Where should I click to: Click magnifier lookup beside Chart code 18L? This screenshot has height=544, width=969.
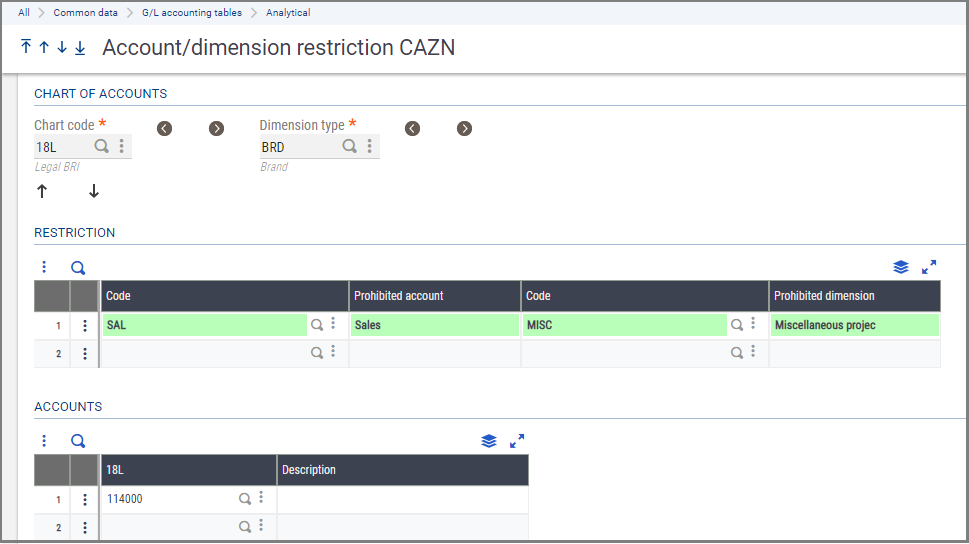click(x=102, y=146)
